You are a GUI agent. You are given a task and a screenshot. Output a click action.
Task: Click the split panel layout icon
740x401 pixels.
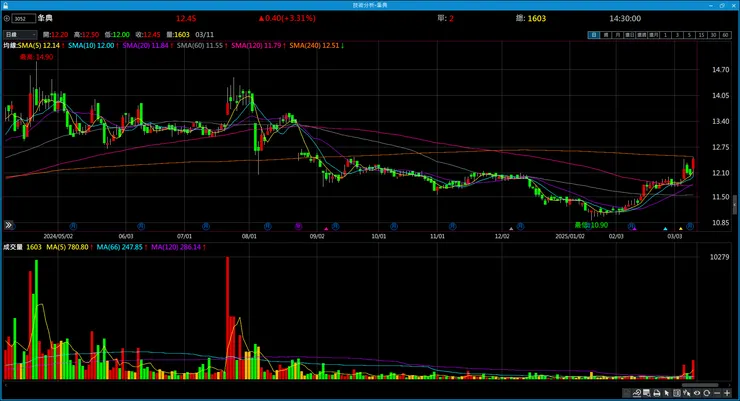[x=677, y=393]
